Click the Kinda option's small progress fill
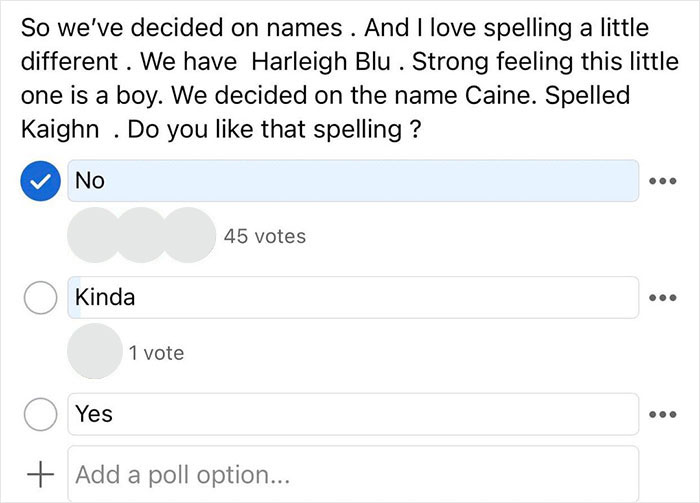 [x=75, y=298]
